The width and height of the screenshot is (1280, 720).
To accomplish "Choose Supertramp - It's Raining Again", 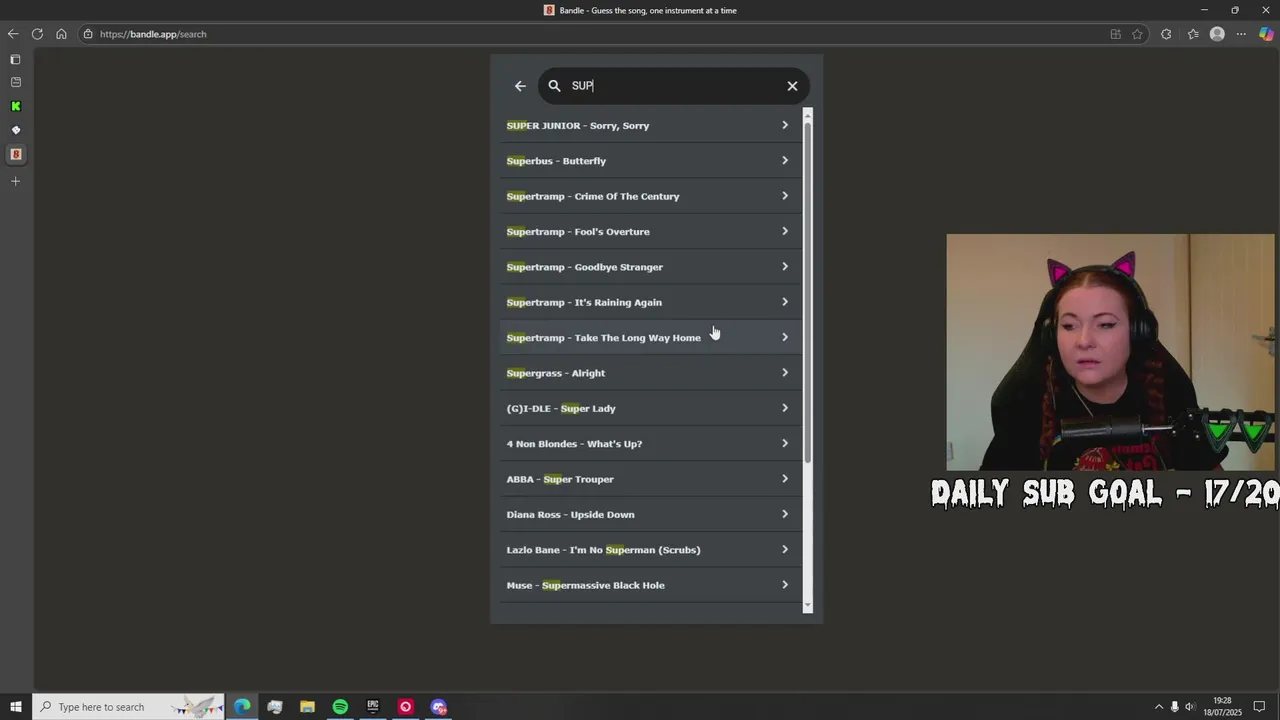I will pyautogui.click(x=651, y=302).
